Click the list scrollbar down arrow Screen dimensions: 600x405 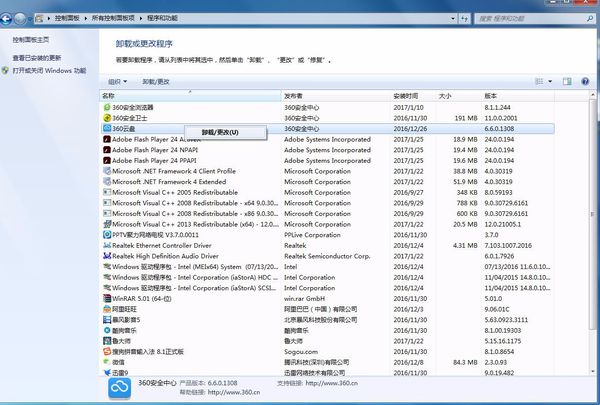[593, 371]
